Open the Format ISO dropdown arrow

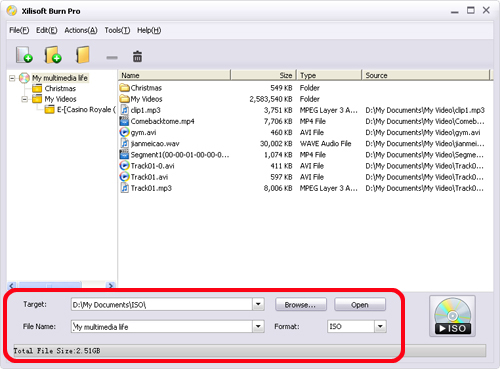[x=380, y=326]
